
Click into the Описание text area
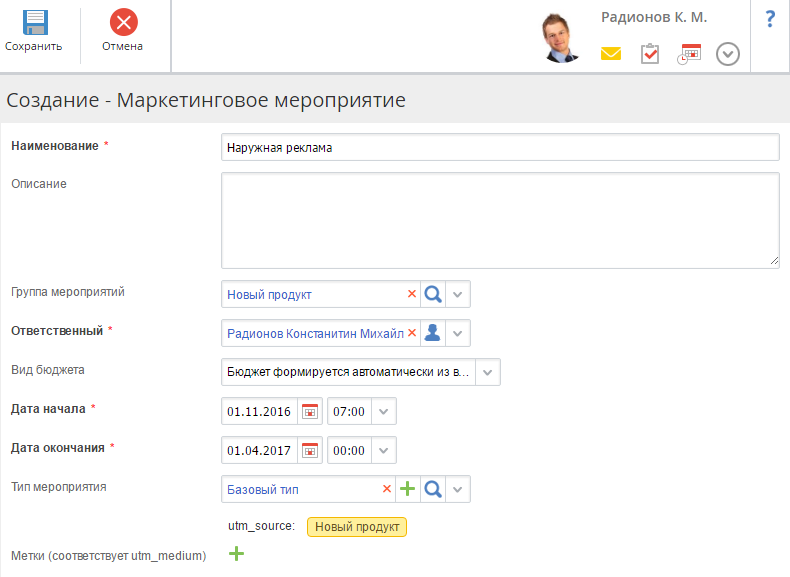(x=499, y=220)
